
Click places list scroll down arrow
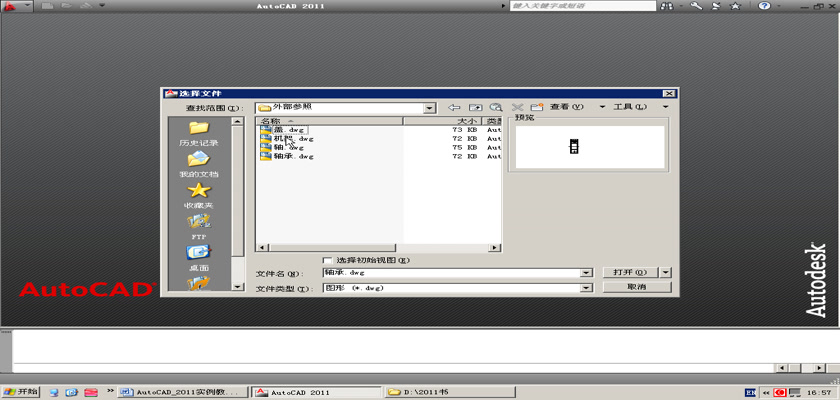pyautogui.click(x=238, y=287)
